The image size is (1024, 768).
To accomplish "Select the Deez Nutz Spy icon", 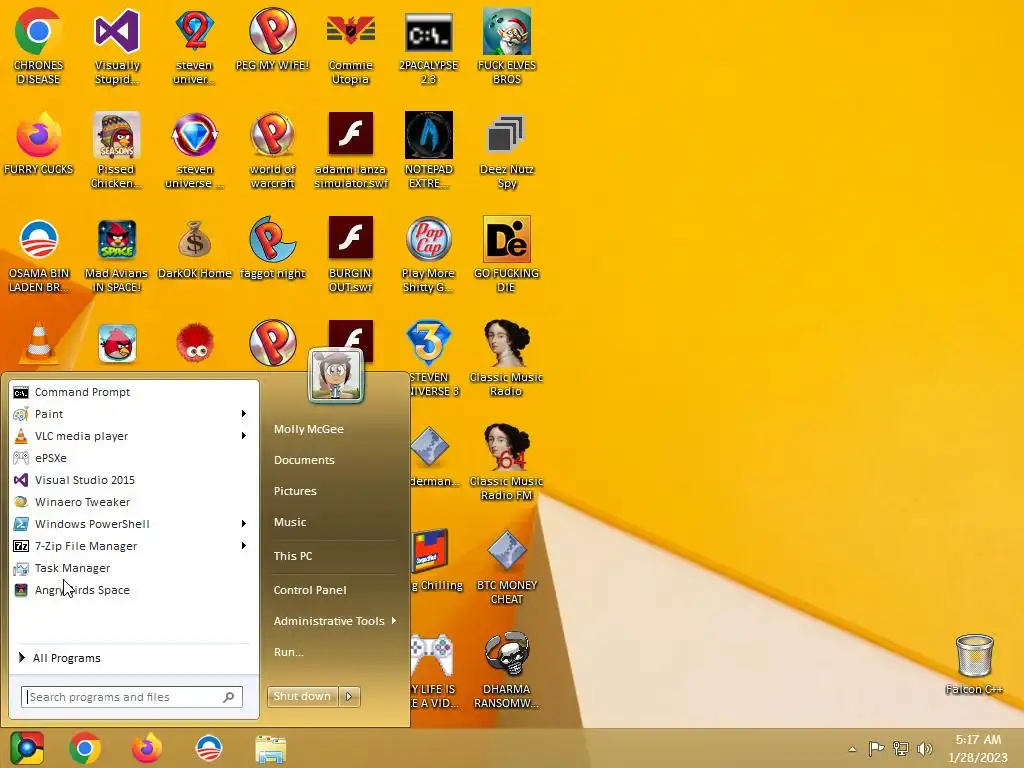I will (x=507, y=150).
